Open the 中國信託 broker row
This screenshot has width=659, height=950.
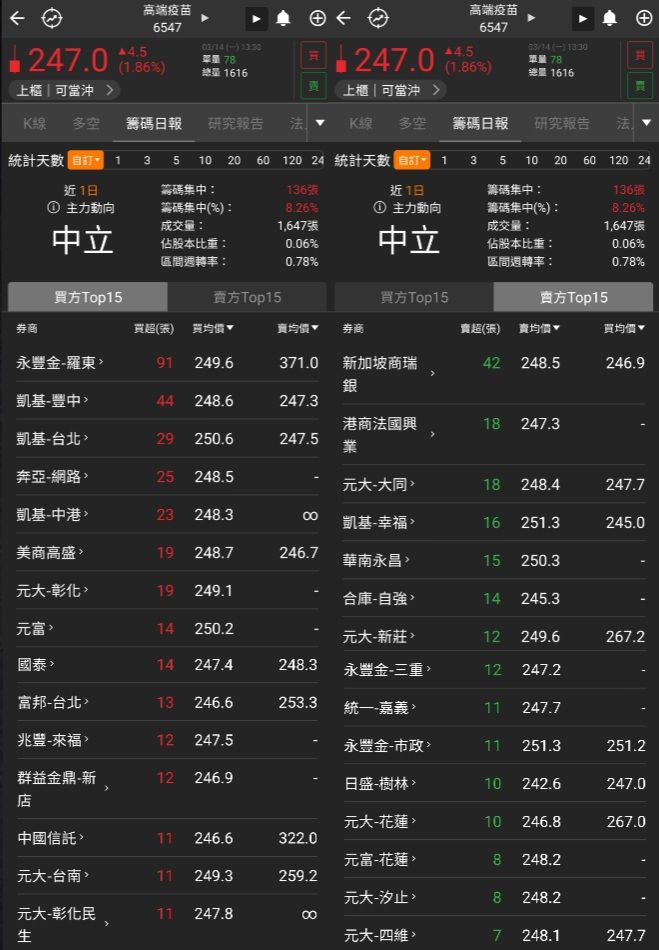point(167,838)
